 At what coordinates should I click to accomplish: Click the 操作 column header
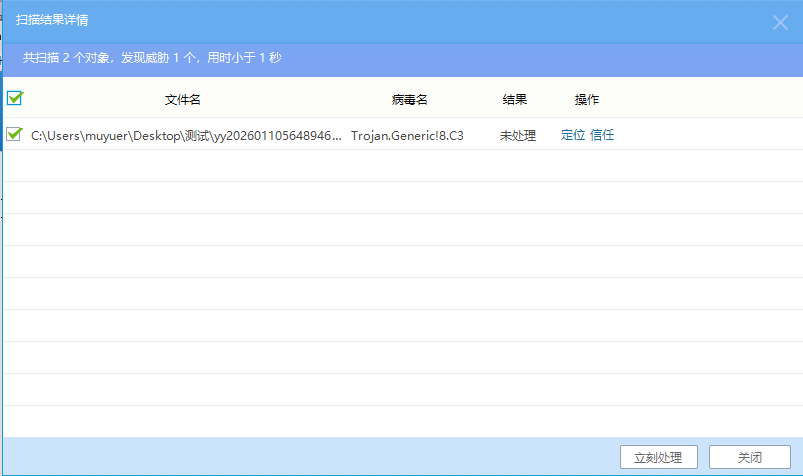(x=587, y=100)
